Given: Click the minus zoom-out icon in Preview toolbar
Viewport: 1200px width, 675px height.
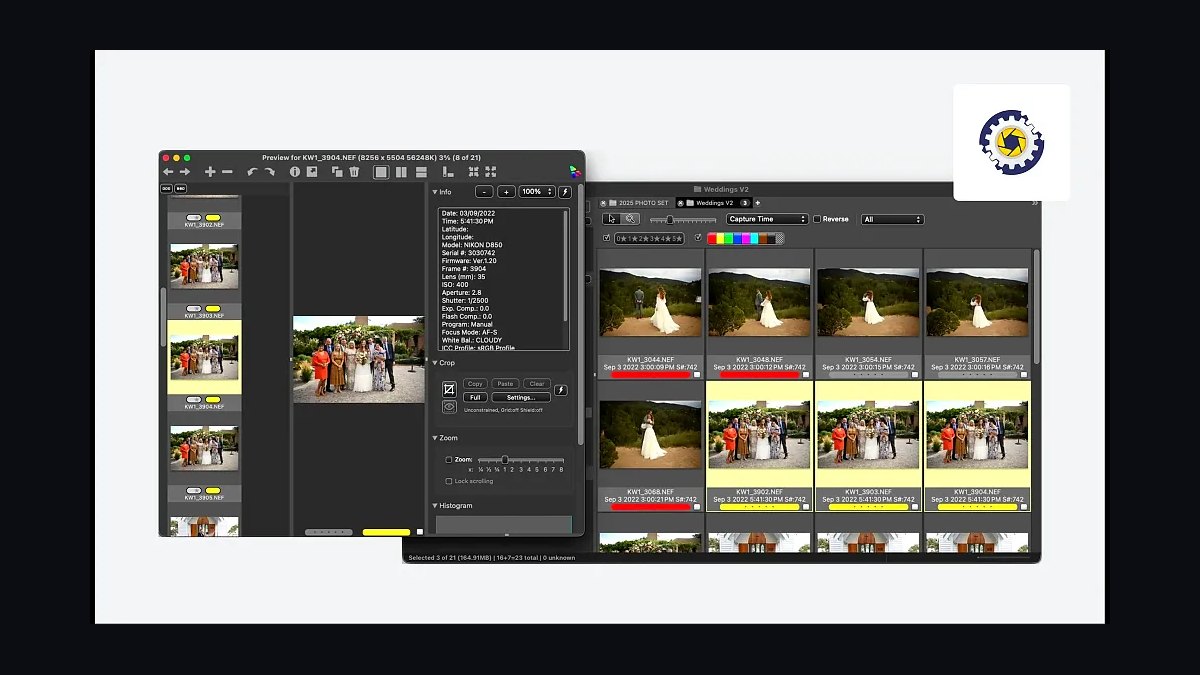Looking at the screenshot, I should click(227, 172).
